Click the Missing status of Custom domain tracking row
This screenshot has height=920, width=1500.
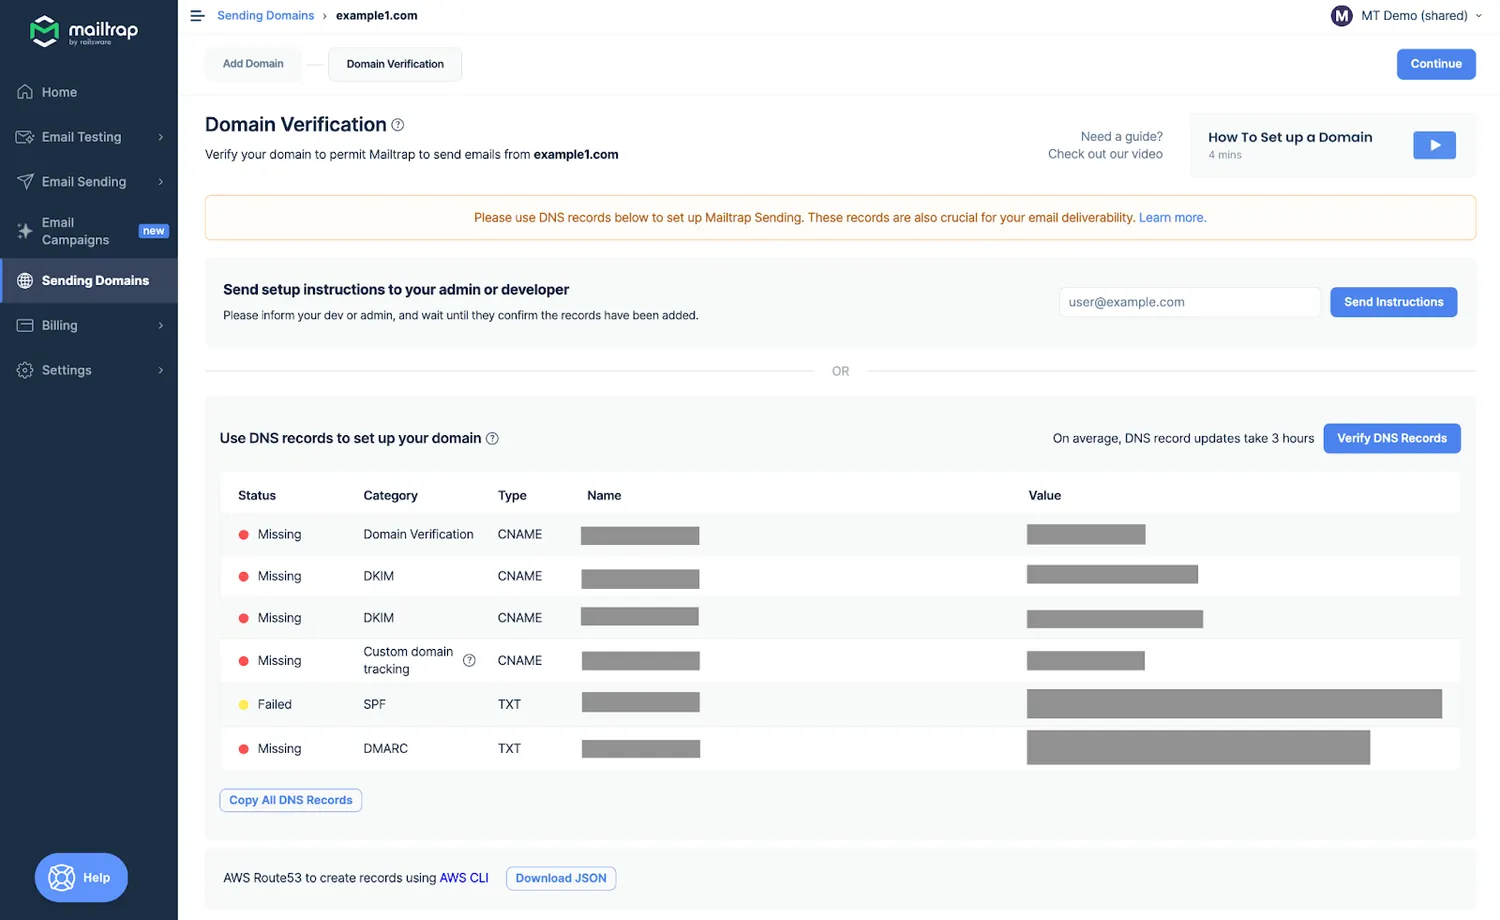pos(270,661)
